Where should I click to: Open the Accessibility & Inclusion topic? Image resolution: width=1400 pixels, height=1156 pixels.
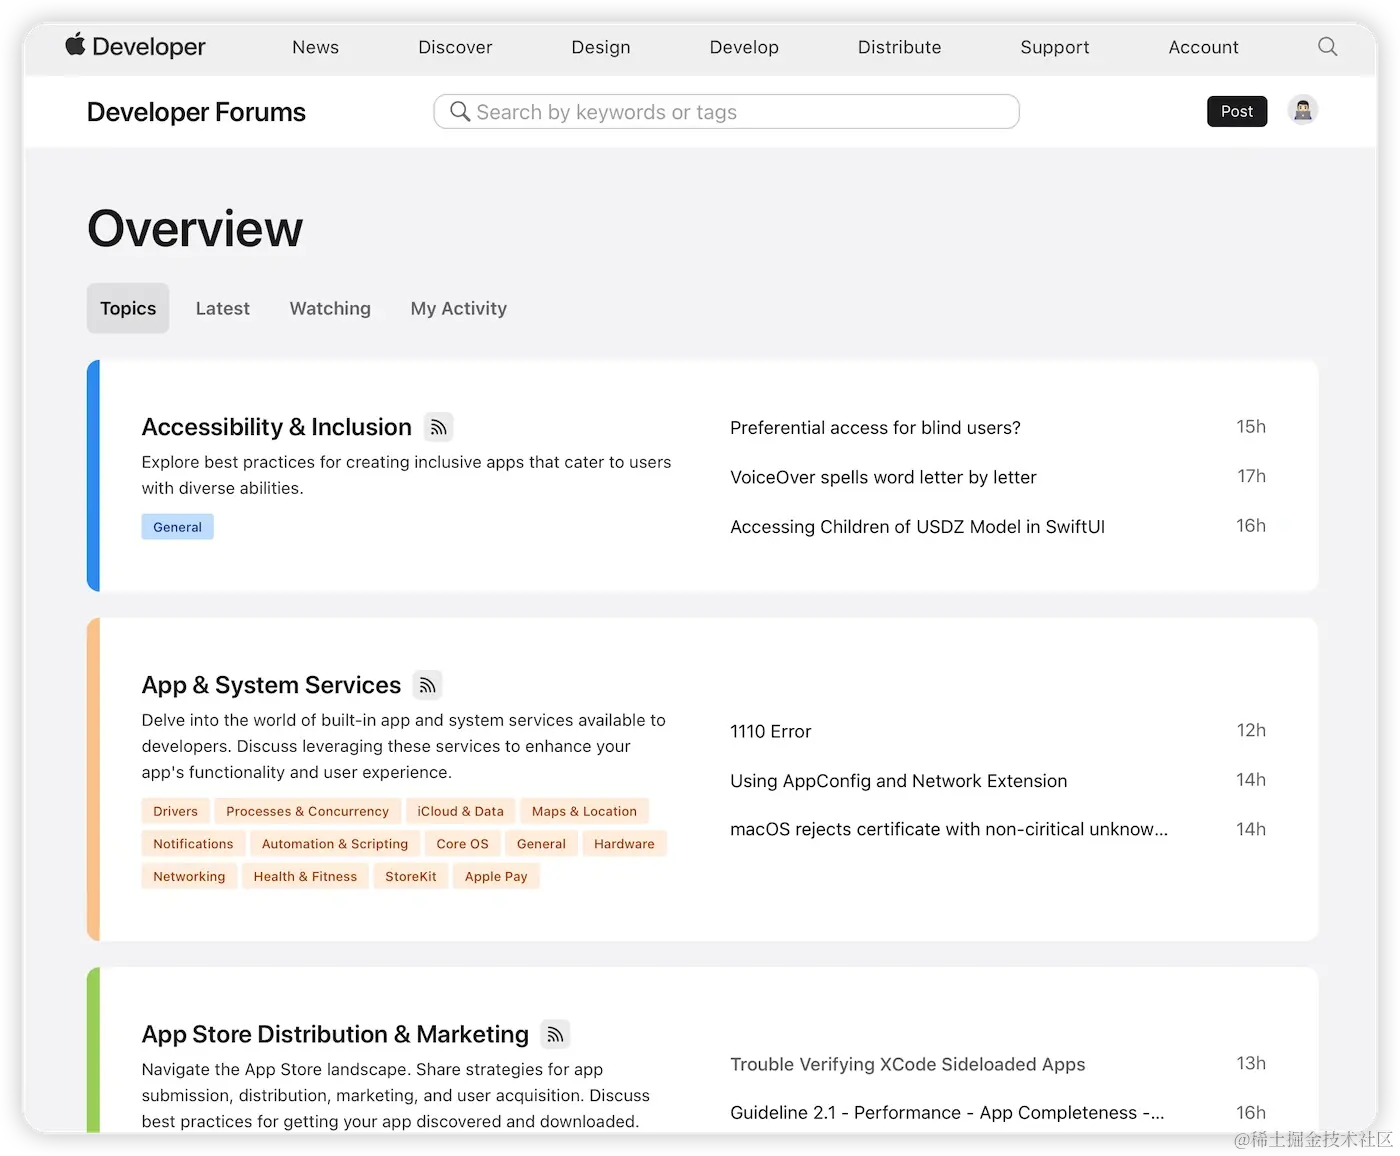tap(276, 427)
